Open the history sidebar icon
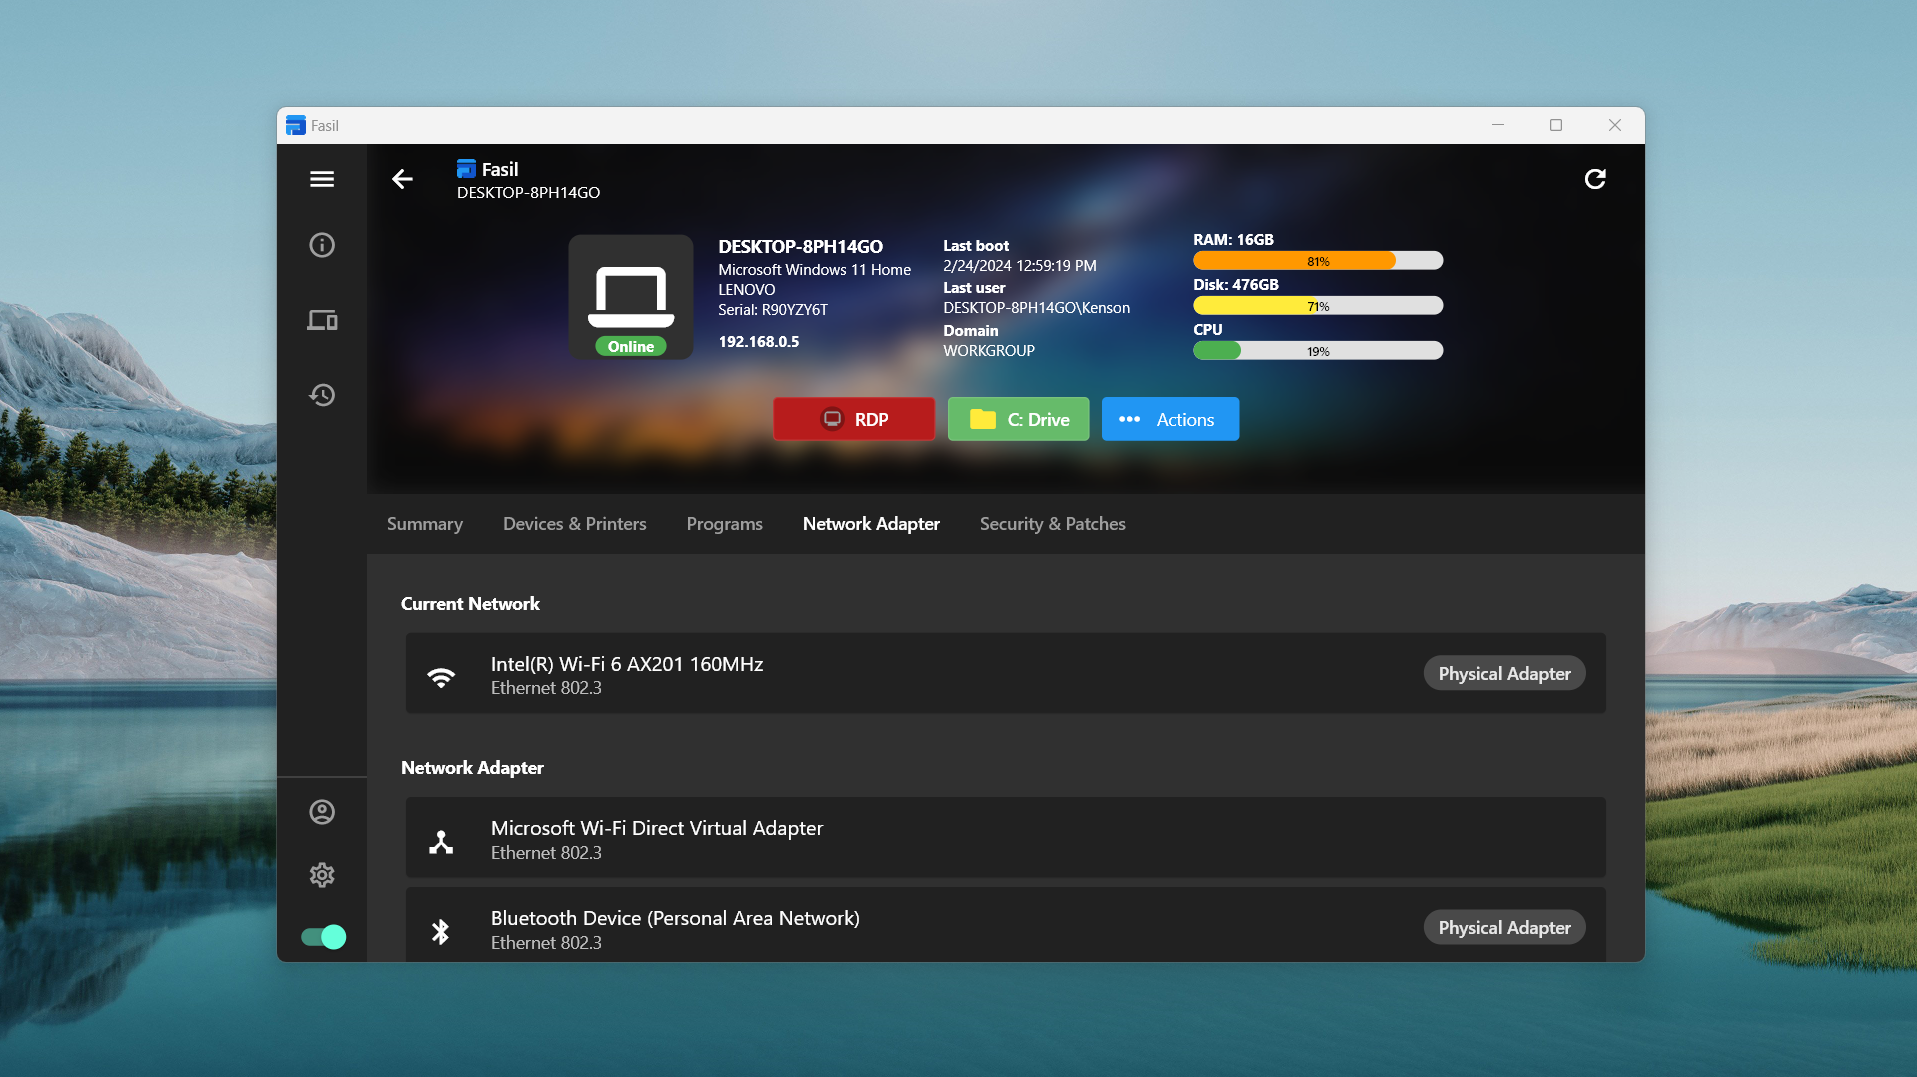This screenshot has height=1077, width=1917. click(322, 395)
